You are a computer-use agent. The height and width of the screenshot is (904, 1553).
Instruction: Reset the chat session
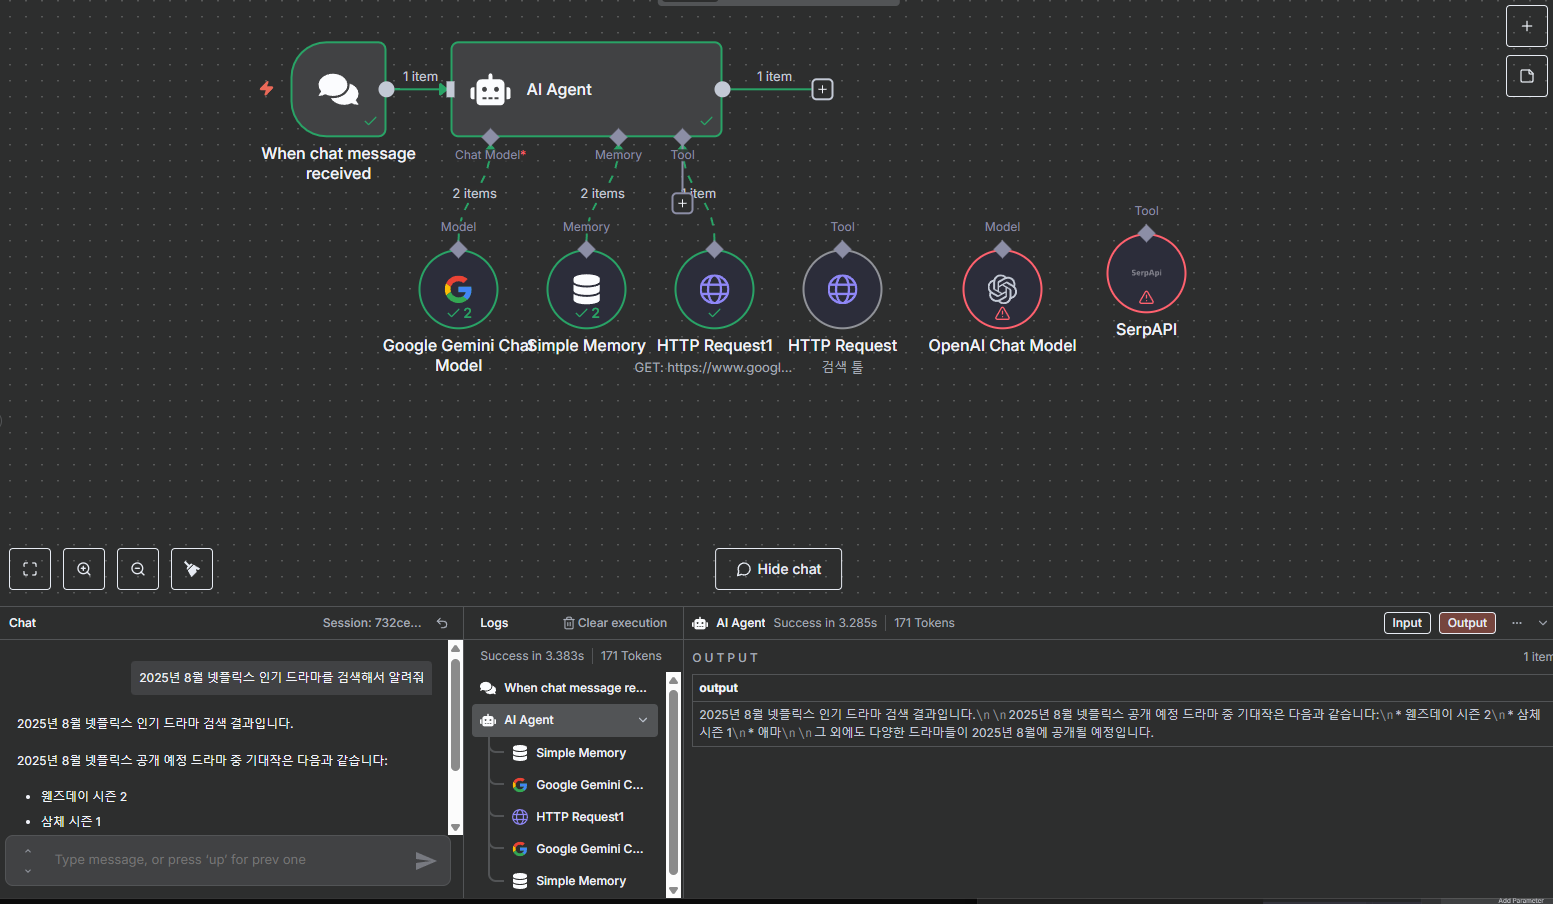point(442,623)
